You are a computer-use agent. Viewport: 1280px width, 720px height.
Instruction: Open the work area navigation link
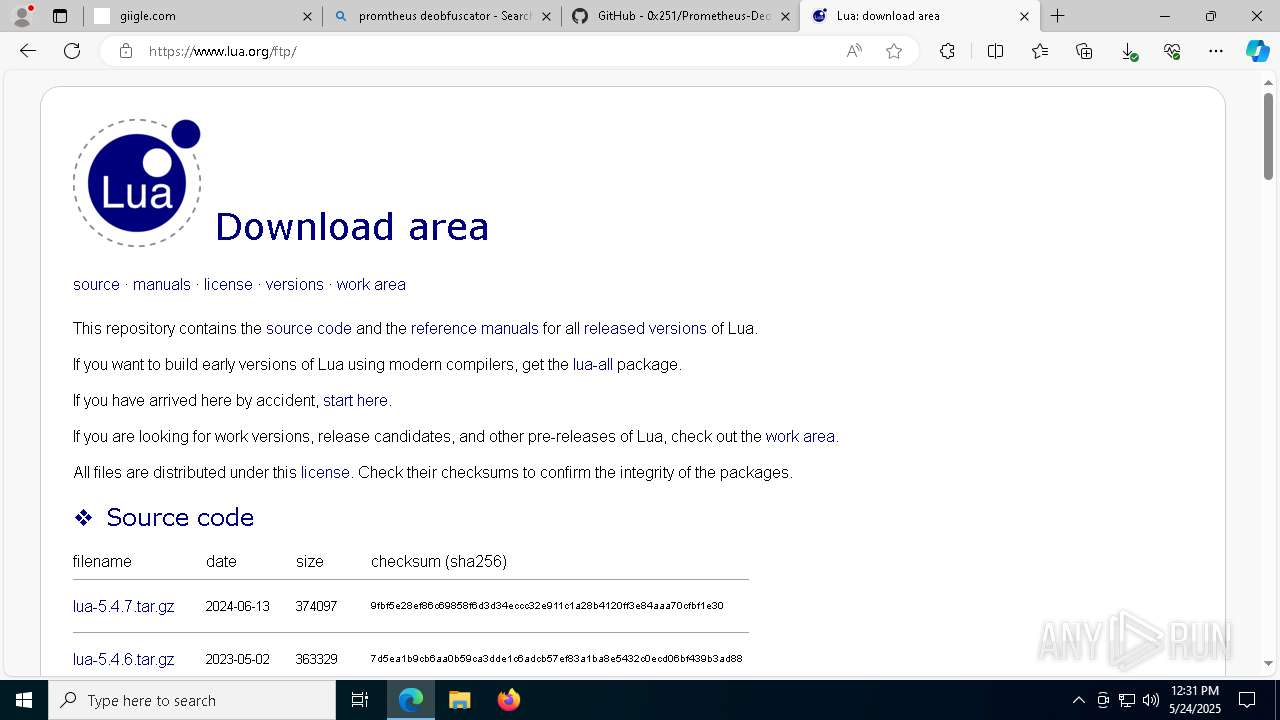coord(371,285)
